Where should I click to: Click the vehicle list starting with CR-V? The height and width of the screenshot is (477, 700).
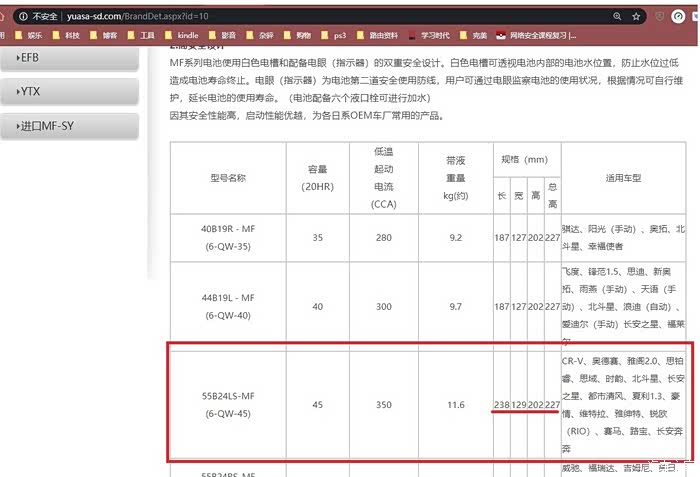point(623,405)
